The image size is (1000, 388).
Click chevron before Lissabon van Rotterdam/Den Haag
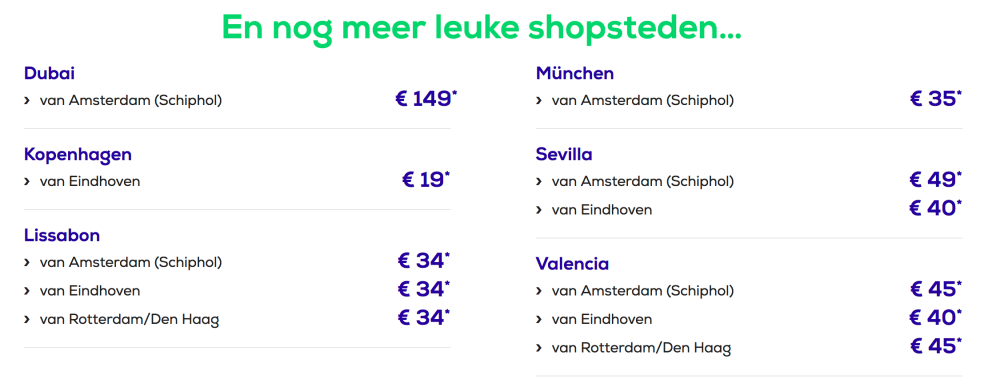[27, 318]
